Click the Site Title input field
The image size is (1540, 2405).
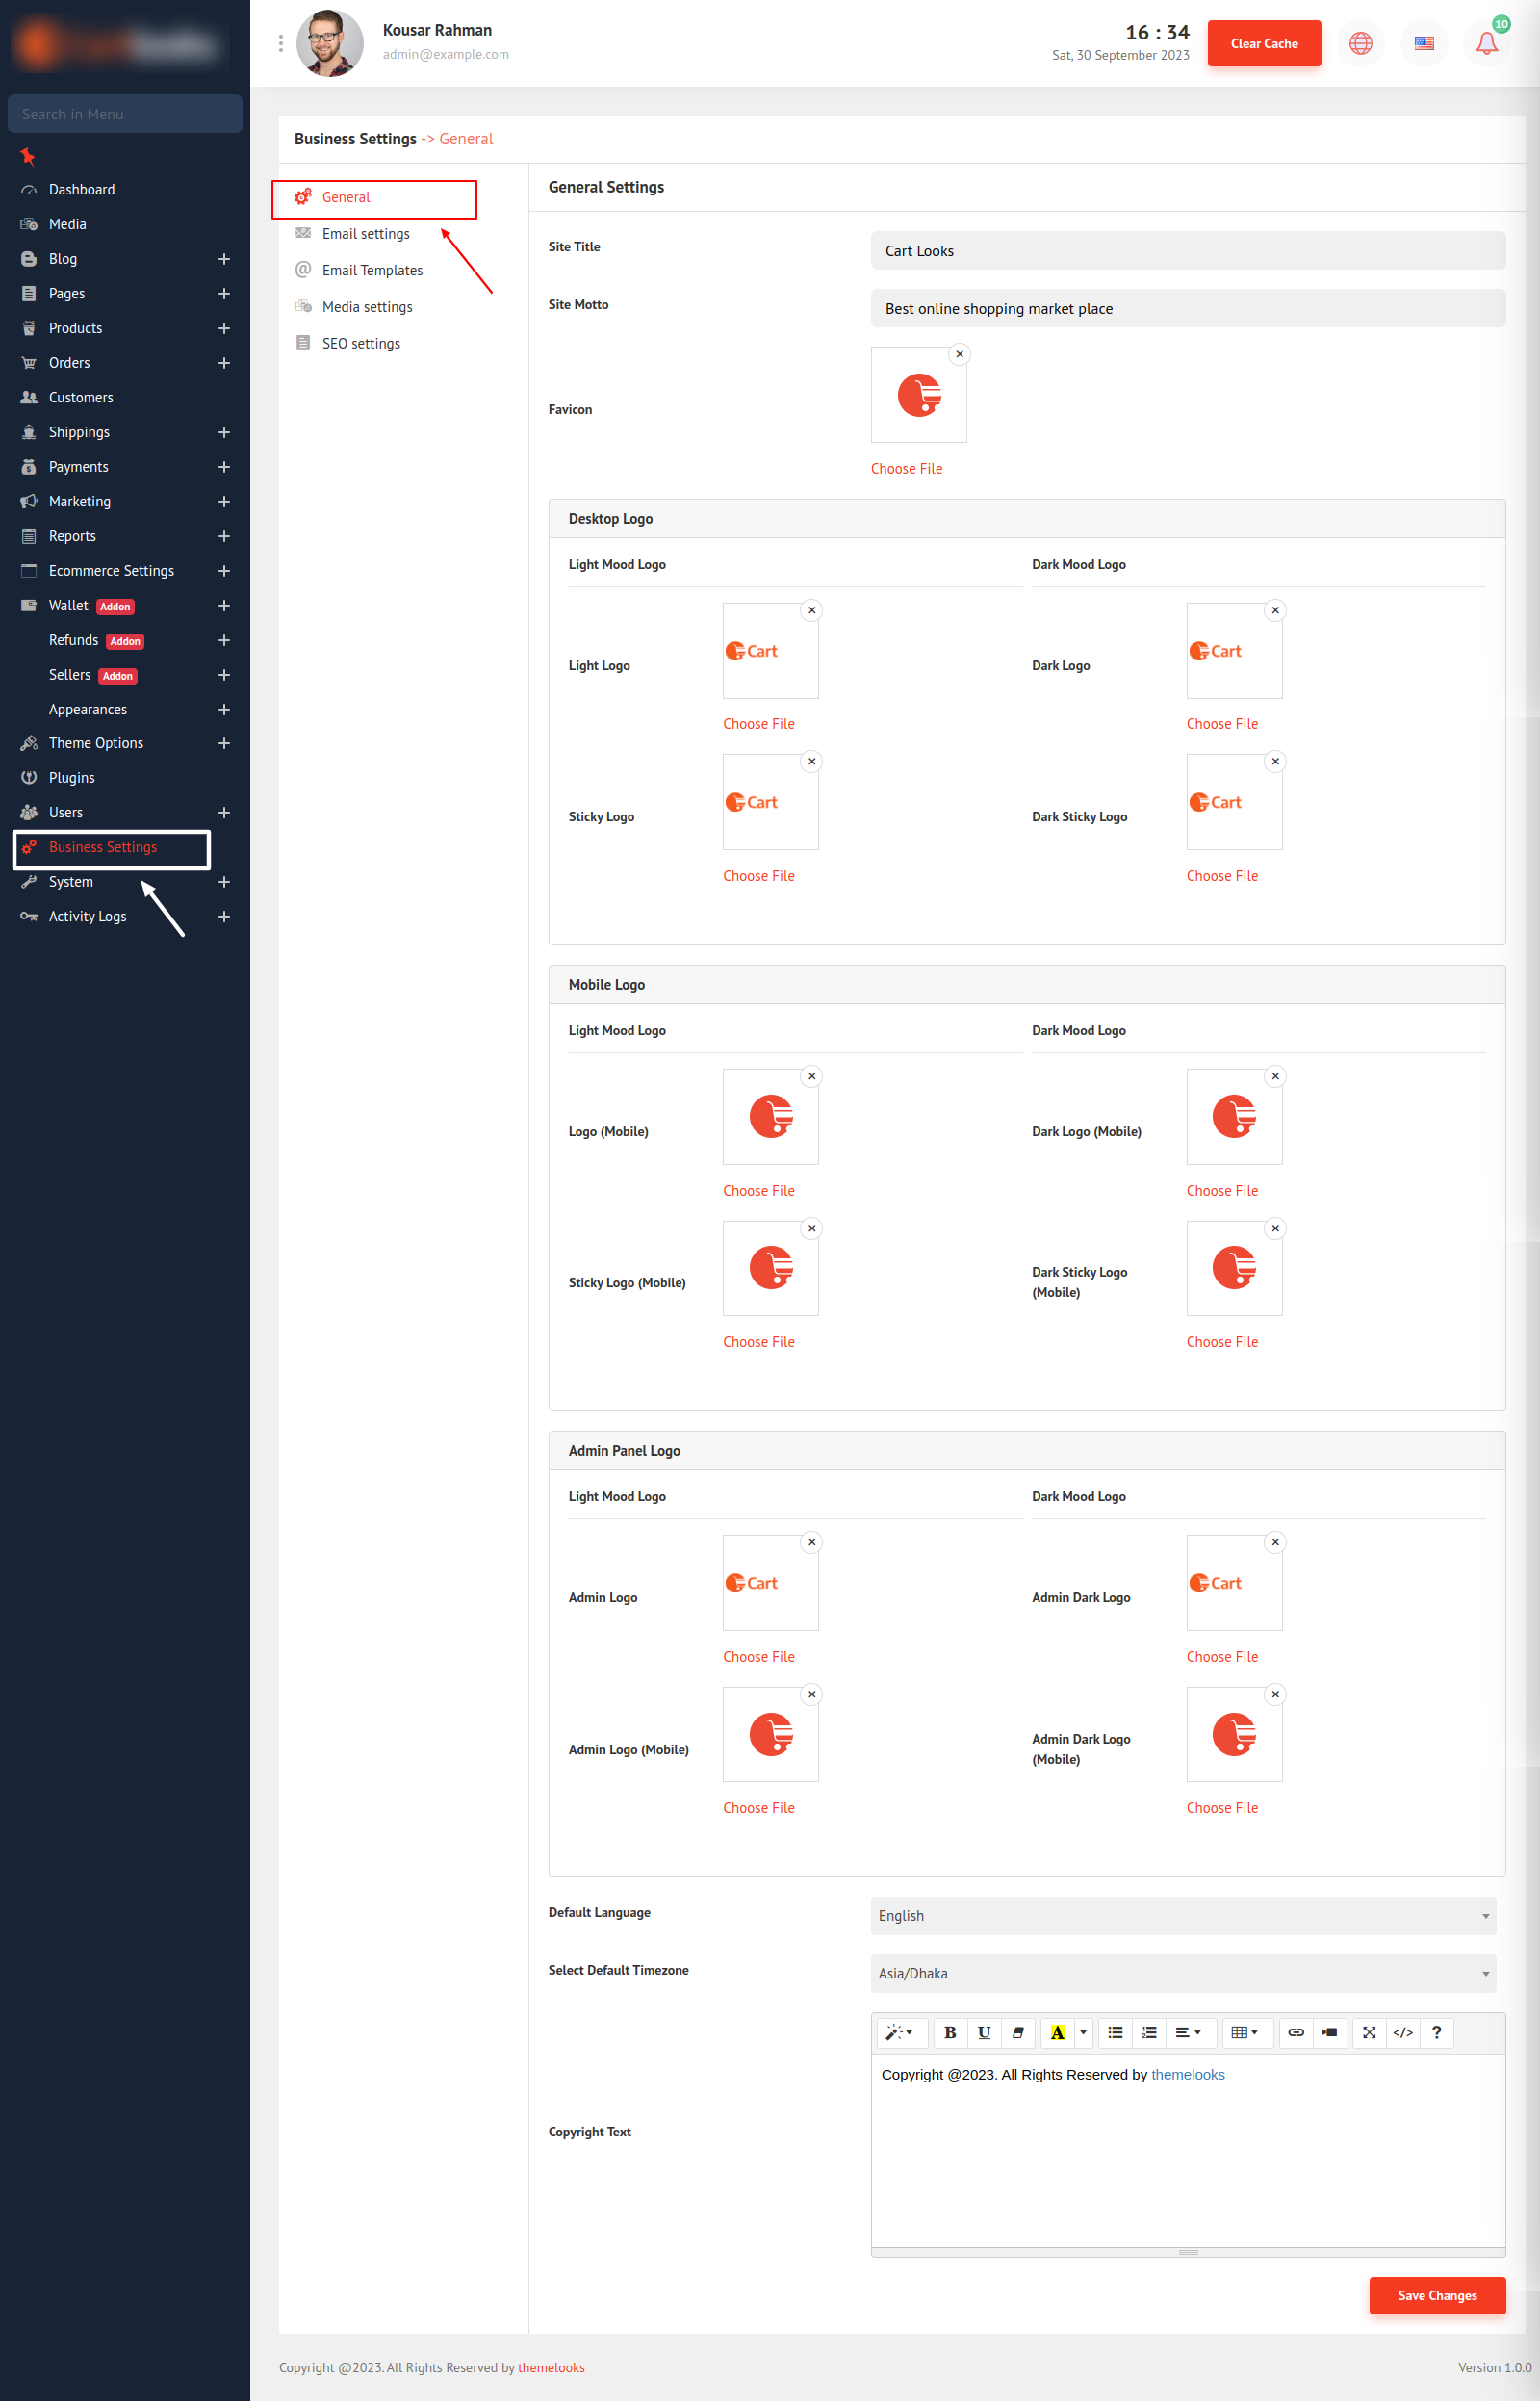[1187, 251]
